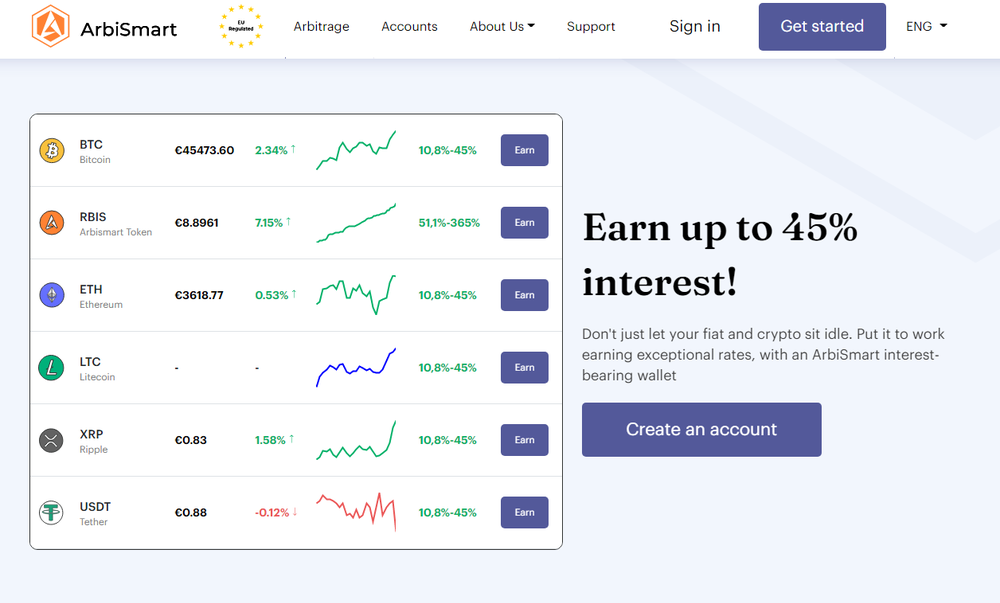Click the Bitcoin BTC coin icon

[x=51, y=150]
